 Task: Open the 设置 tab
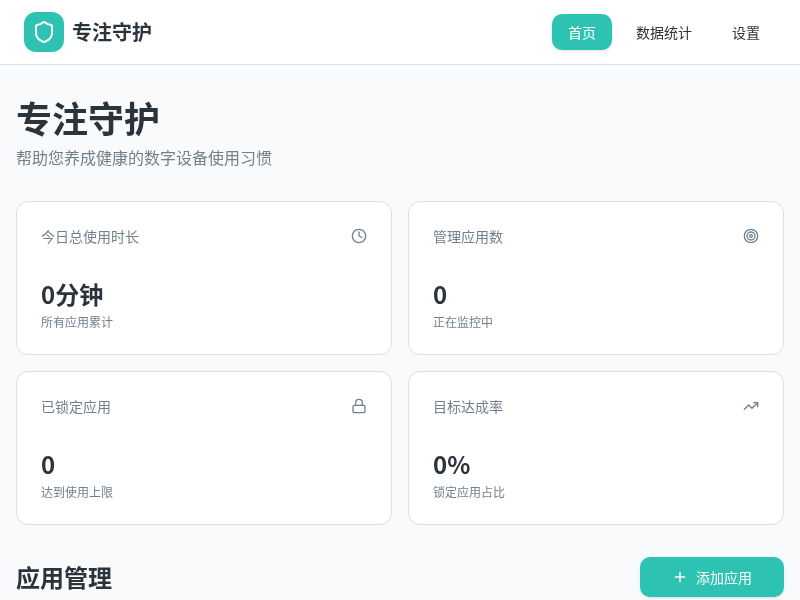pyautogui.click(x=745, y=32)
